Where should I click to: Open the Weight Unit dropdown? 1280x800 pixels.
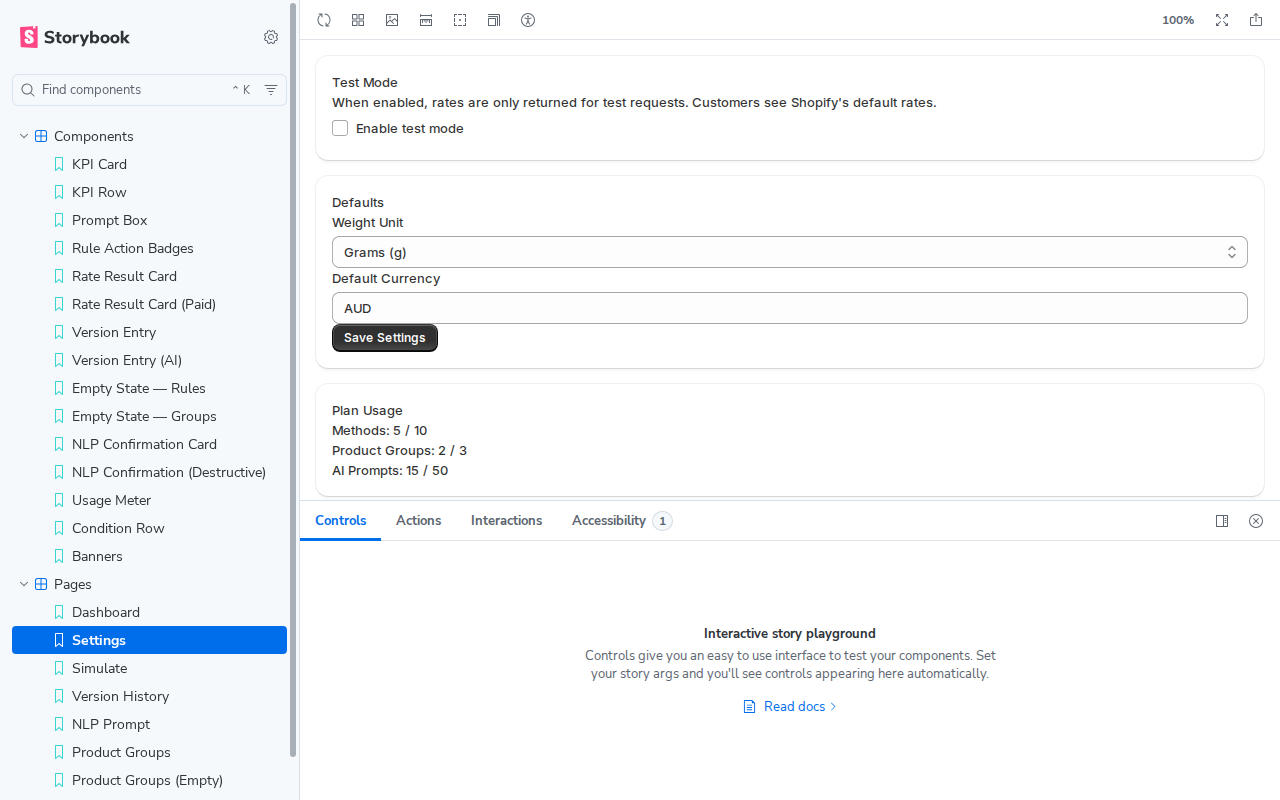point(789,252)
